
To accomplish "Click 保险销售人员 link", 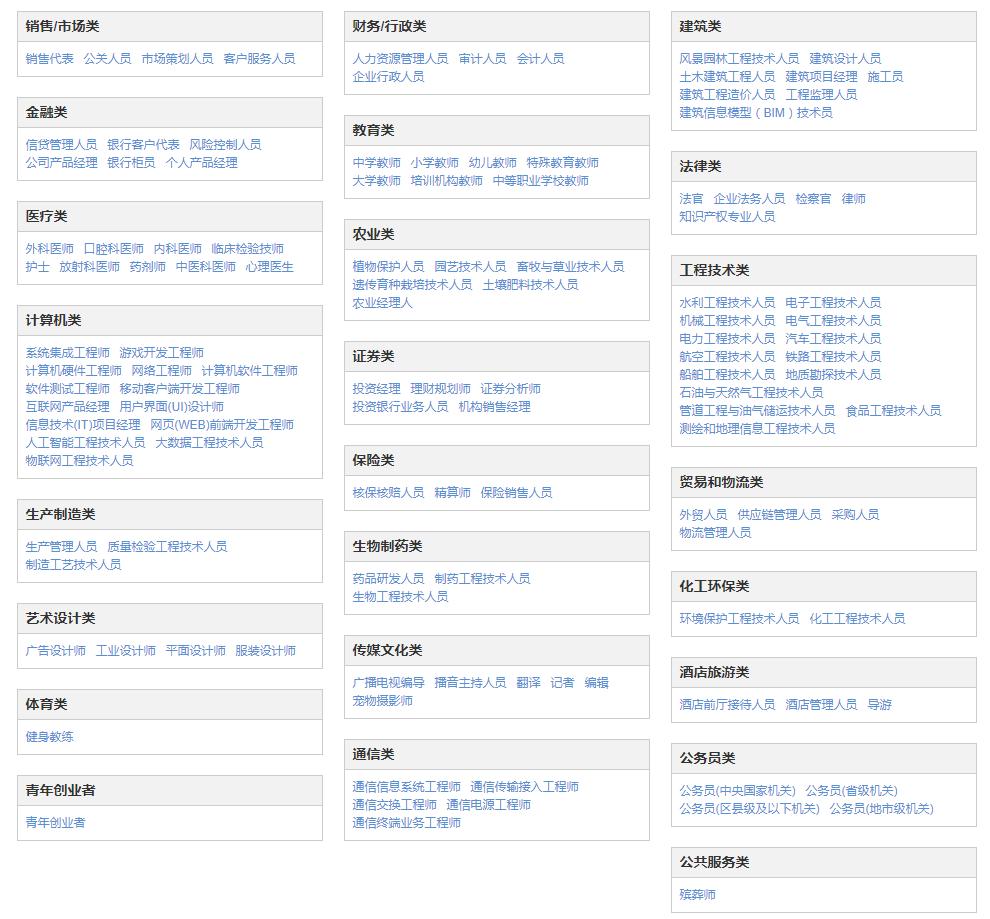I will click(516, 493).
